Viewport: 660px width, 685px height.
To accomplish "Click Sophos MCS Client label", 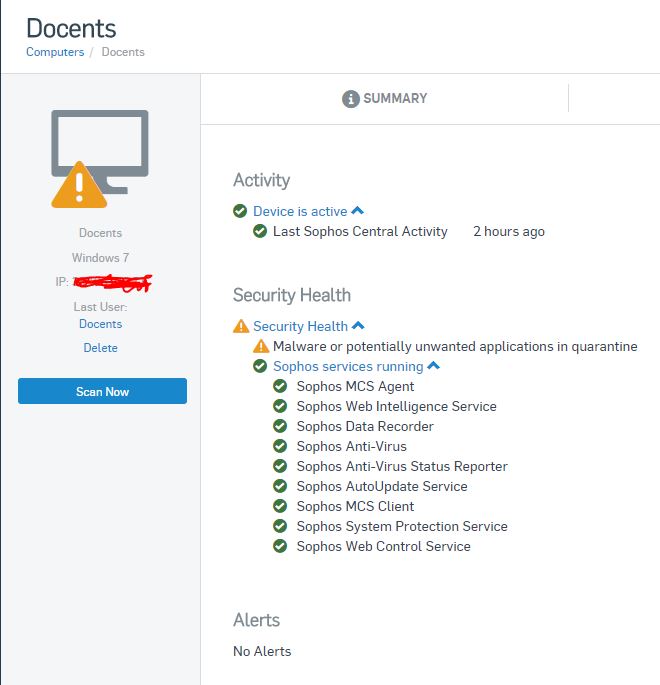I will (355, 506).
